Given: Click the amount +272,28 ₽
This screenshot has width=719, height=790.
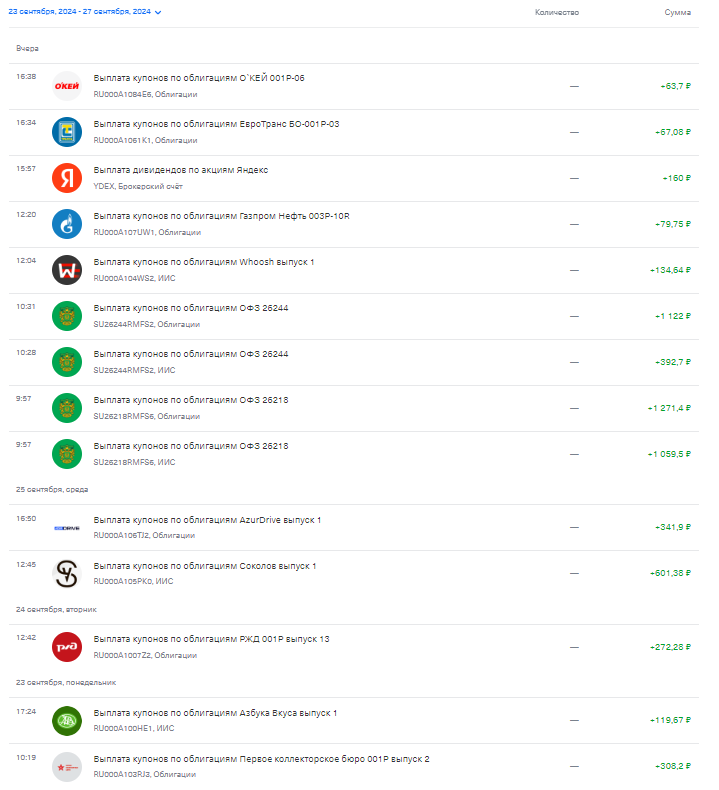Looking at the screenshot, I should coord(670,647).
